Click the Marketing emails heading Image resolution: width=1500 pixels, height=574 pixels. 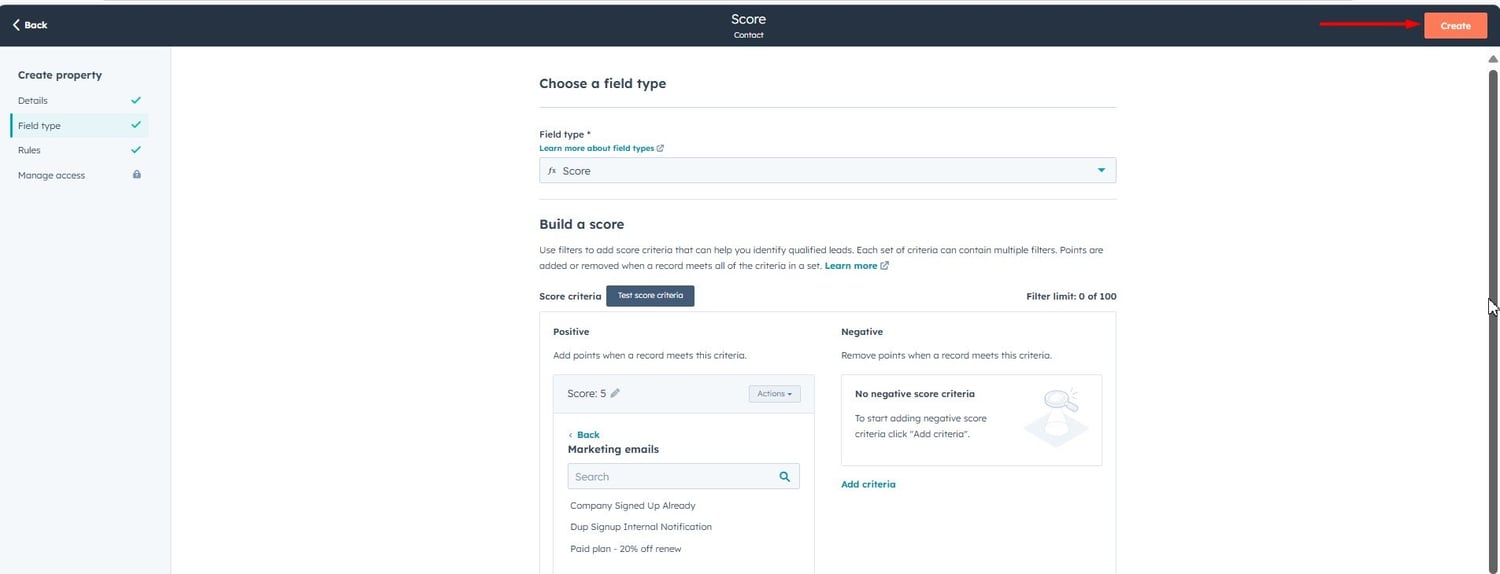(x=613, y=449)
